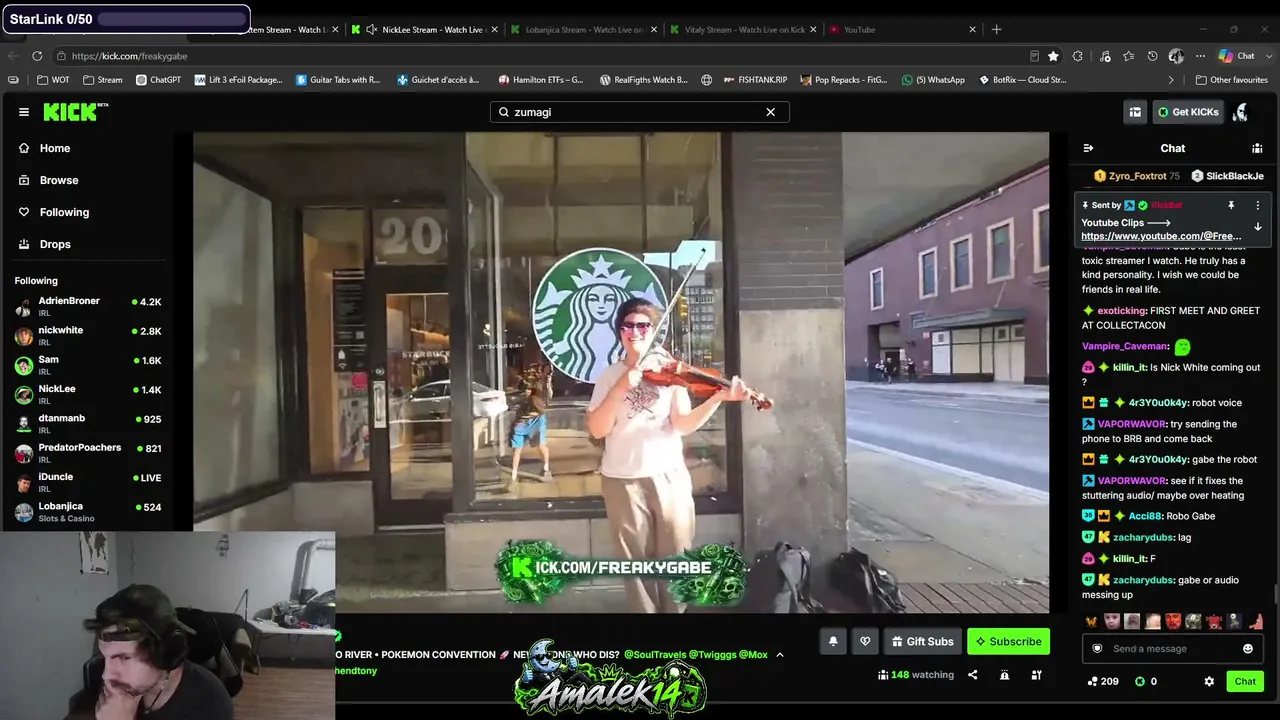This screenshot has height=720, width=1280.
Task: Open the pinned YouTube clips link
Action: click(1161, 236)
